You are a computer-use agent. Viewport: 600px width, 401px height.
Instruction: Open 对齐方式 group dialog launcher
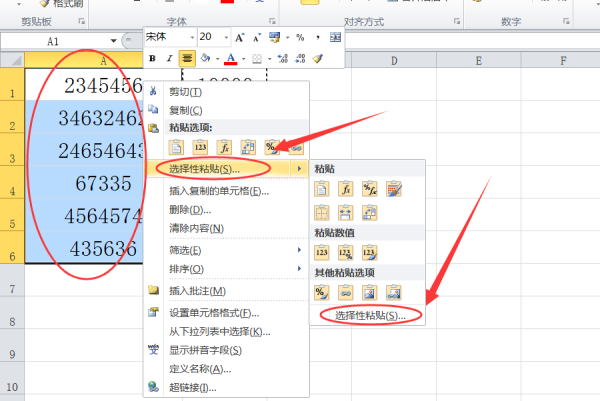(457, 21)
